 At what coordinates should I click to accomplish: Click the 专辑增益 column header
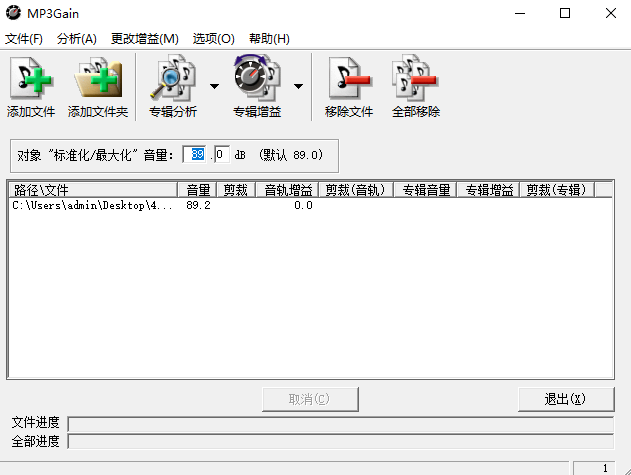pyautogui.click(x=488, y=190)
